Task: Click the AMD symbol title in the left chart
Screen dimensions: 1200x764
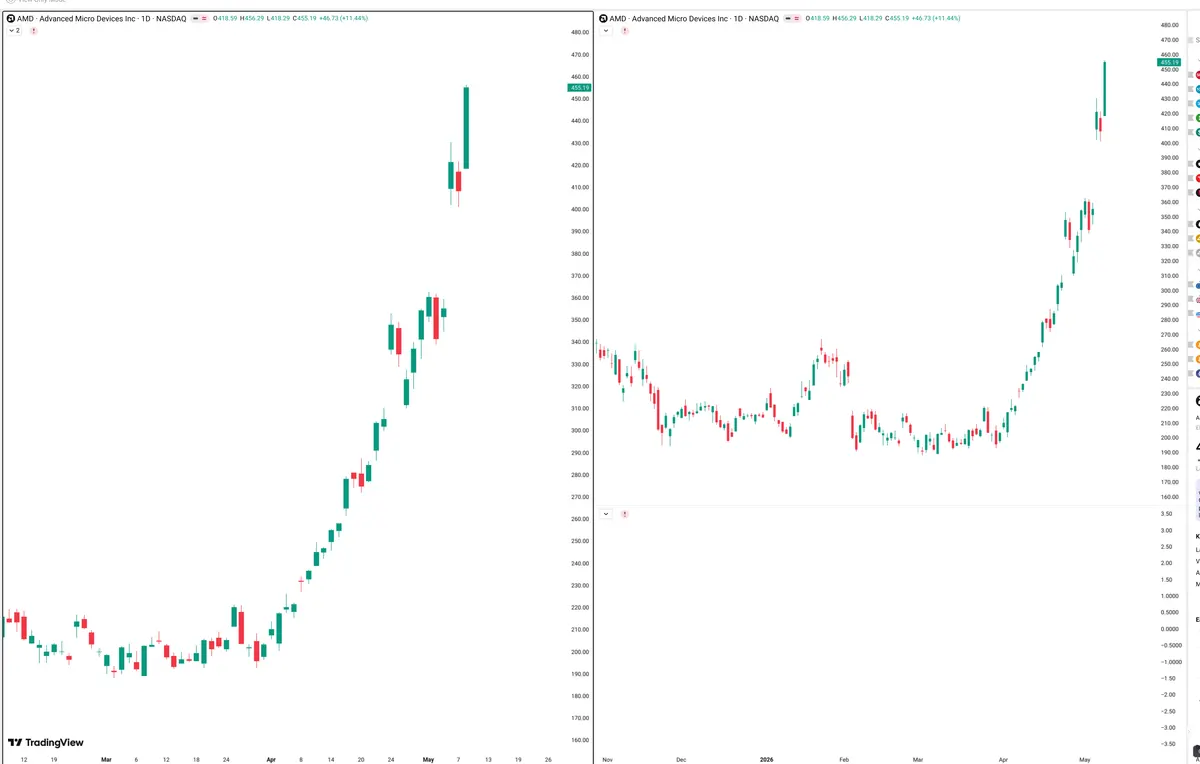Action: point(102,19)
